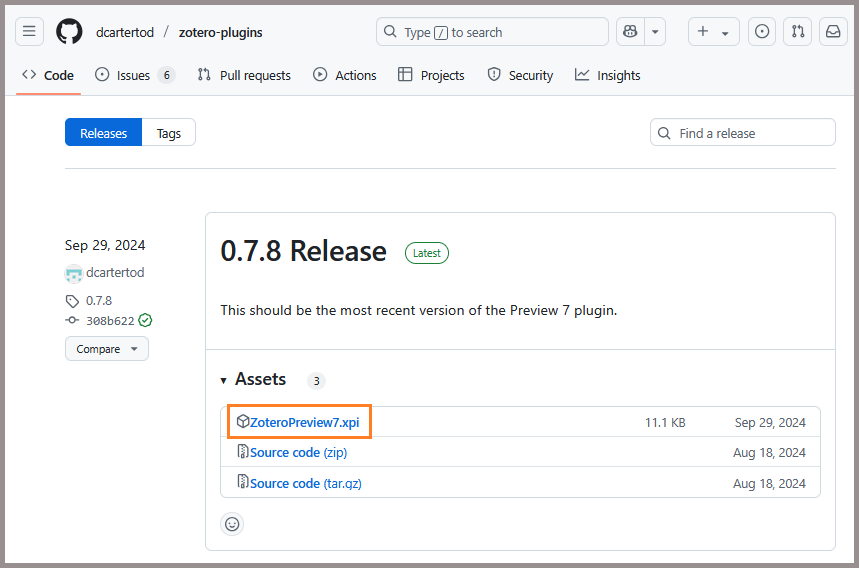
Task: Open the hamburger navigation menu
Action: point(29,32)
